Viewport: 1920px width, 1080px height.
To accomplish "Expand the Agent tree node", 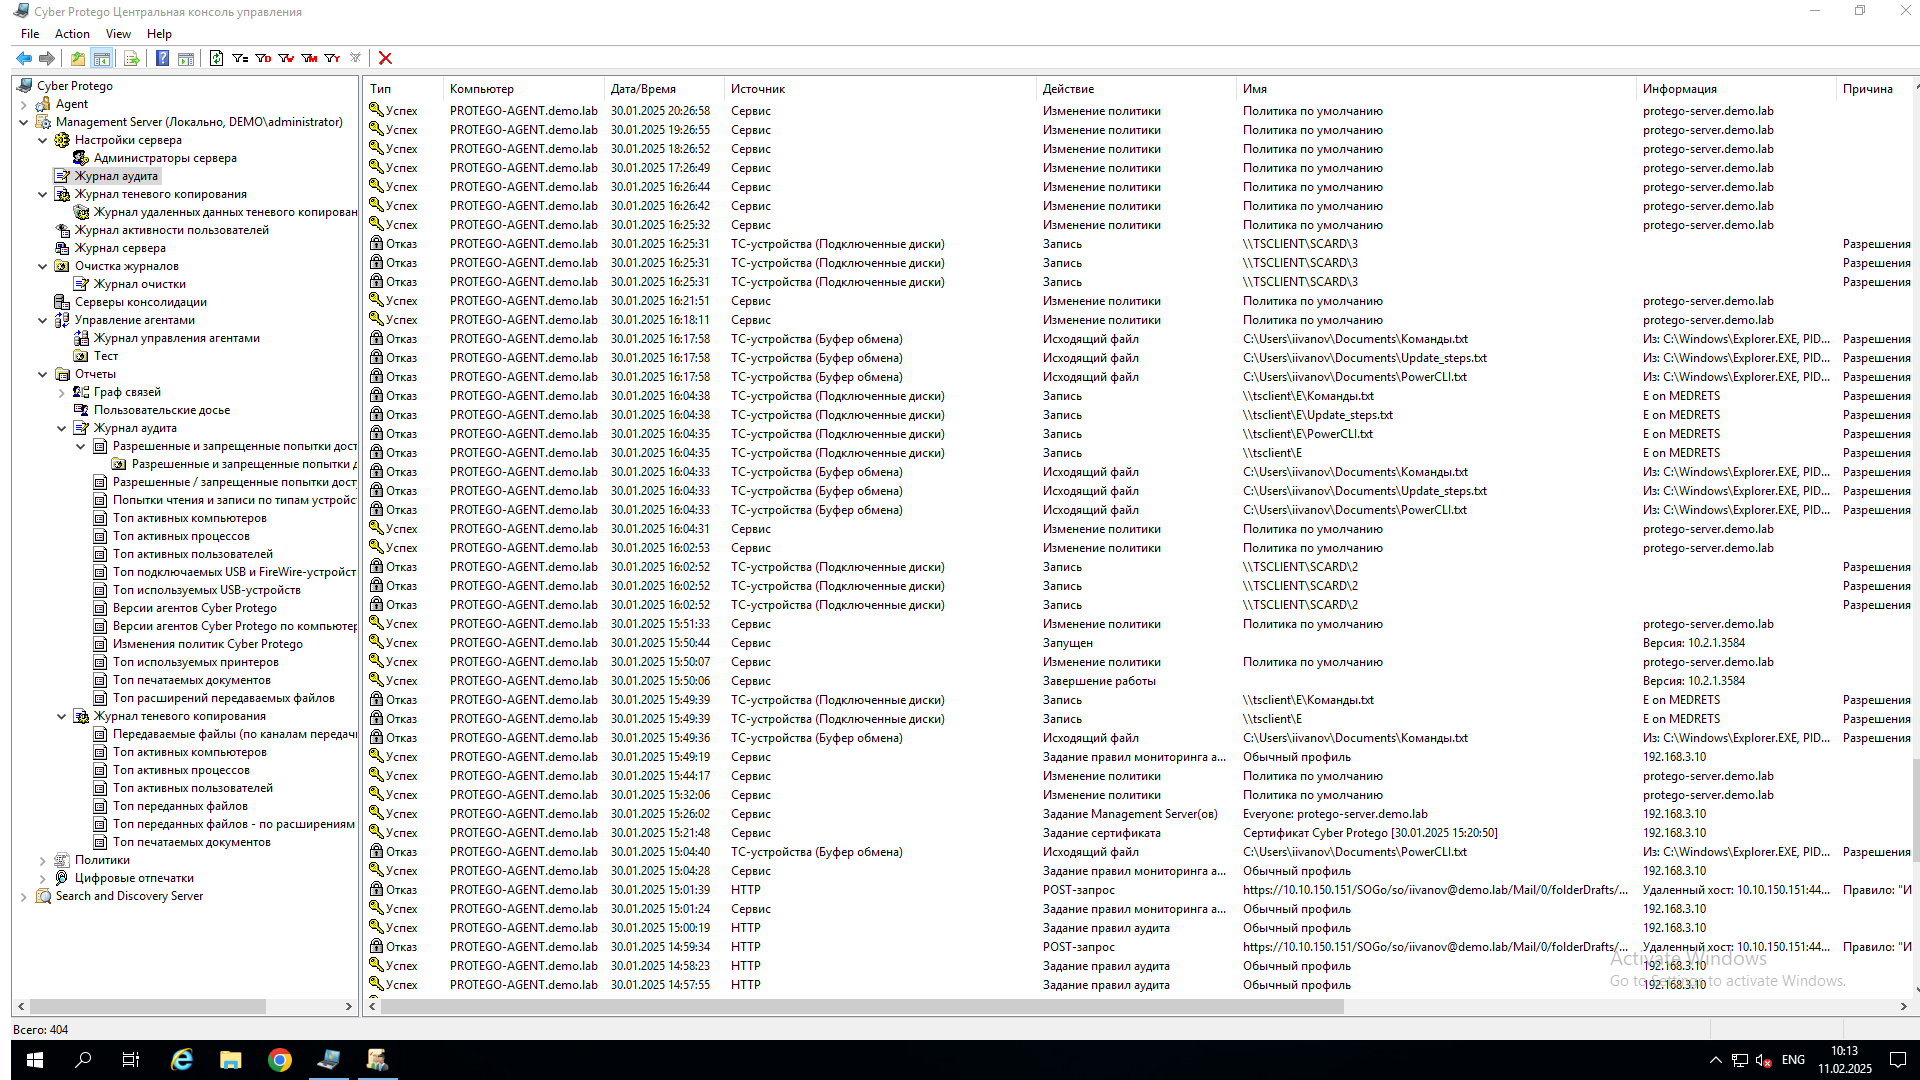I will 24,104.
